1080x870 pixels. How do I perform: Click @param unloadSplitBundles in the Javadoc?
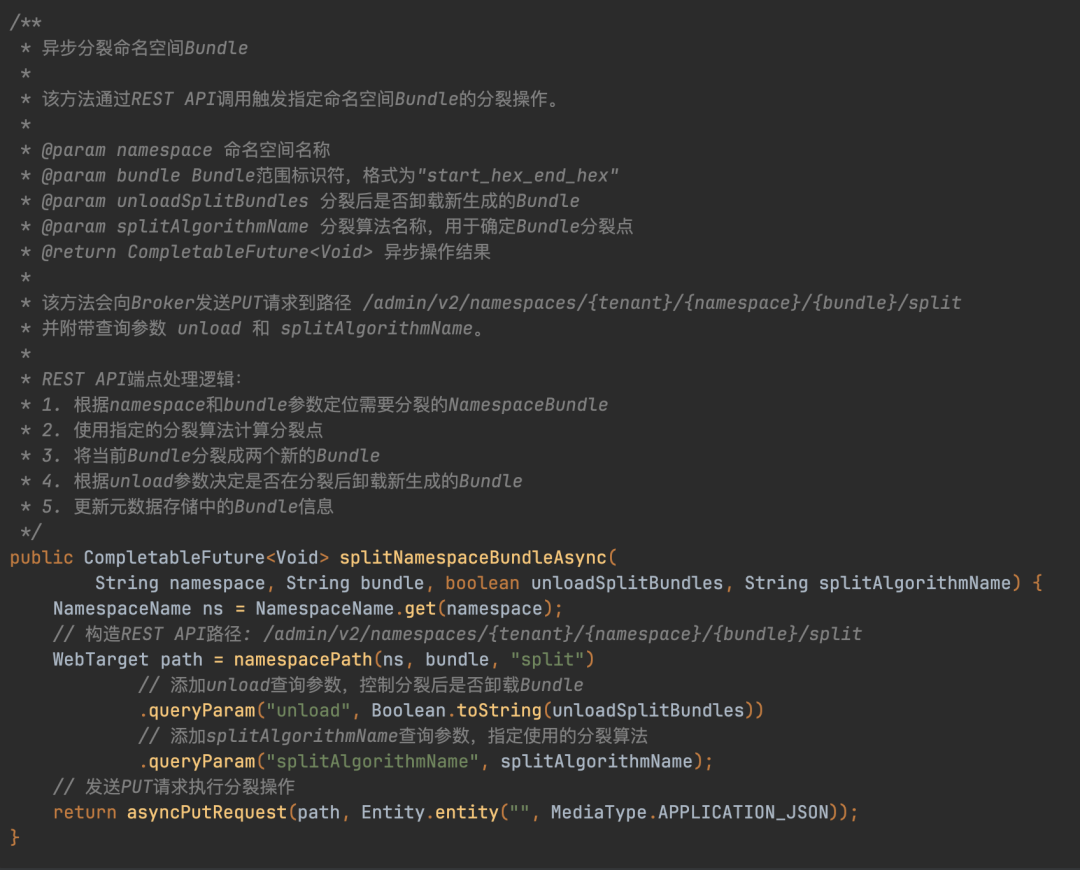point(174,200)
